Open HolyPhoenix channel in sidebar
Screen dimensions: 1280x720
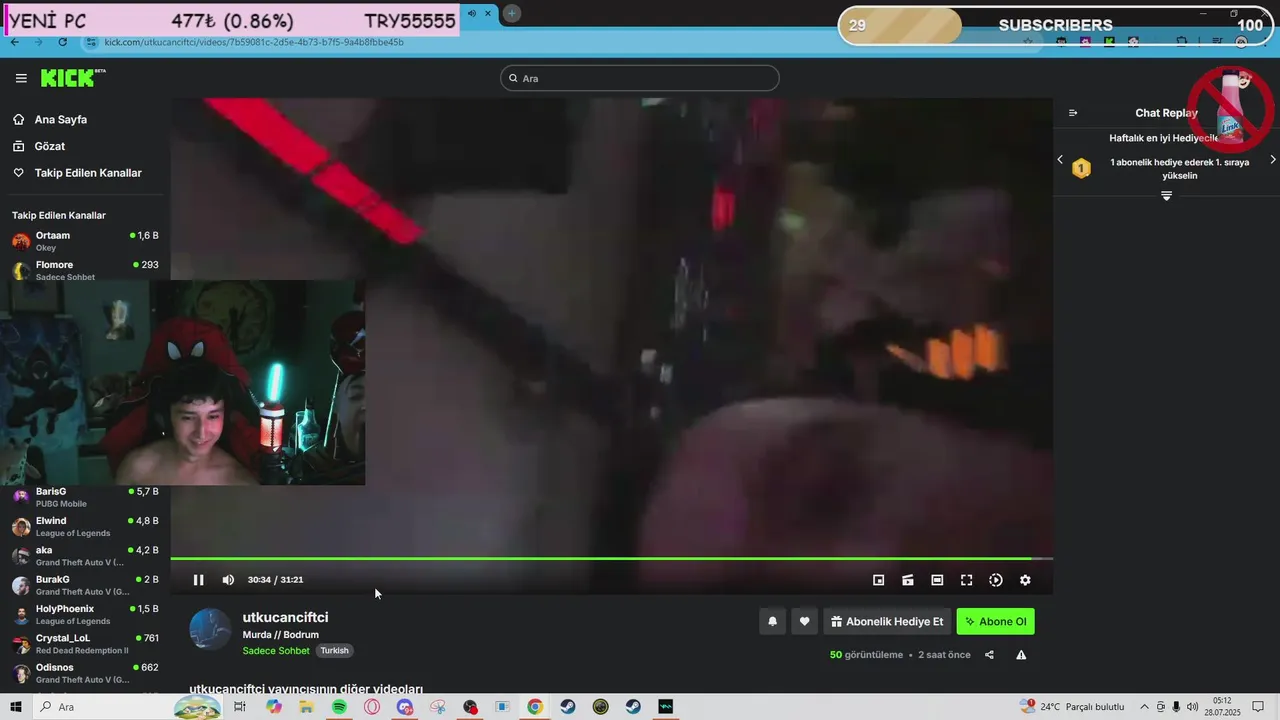[x=85, y=614]
